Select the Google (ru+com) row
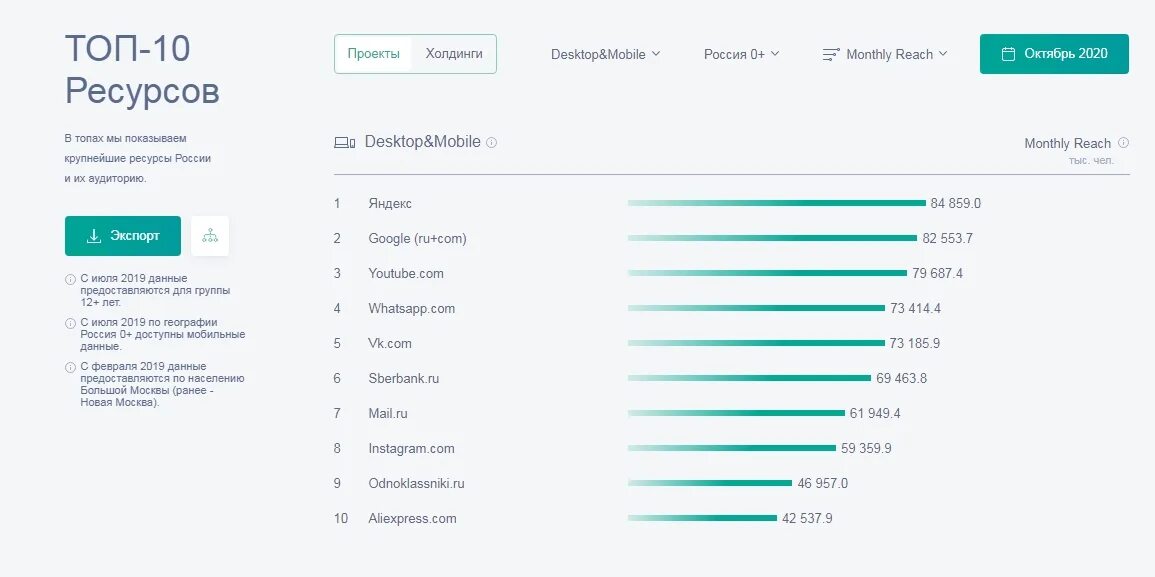 (x=731, y=239)
